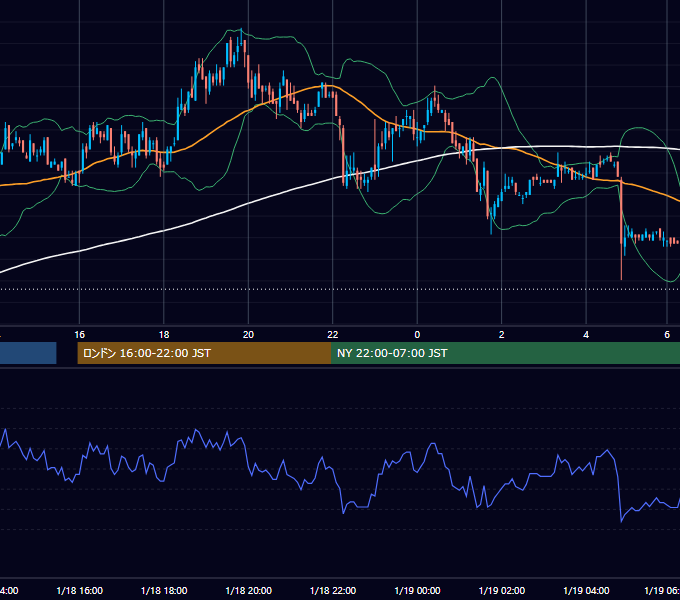Click the 1/18 18:00 label on oscillator axis

(x=164, y=591)
